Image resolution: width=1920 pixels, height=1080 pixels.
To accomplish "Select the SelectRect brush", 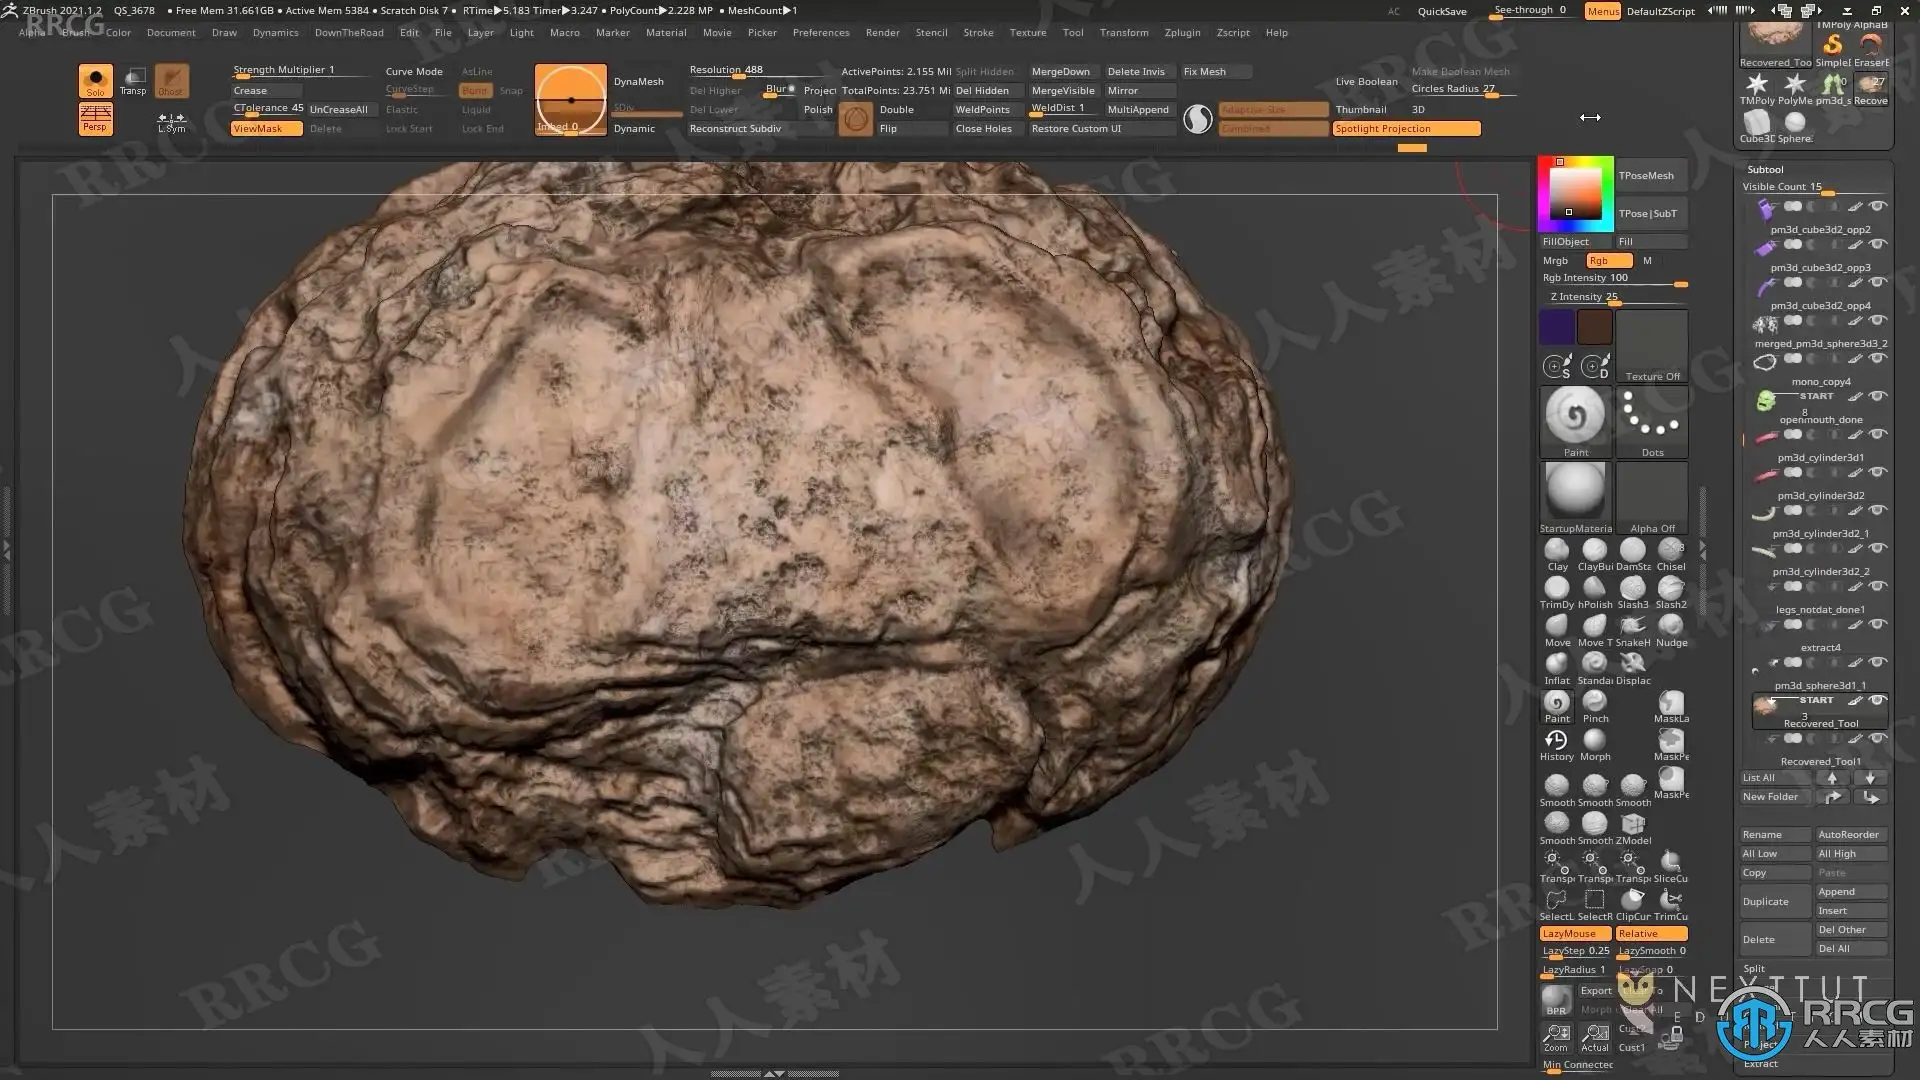I will coord(1595,904).
